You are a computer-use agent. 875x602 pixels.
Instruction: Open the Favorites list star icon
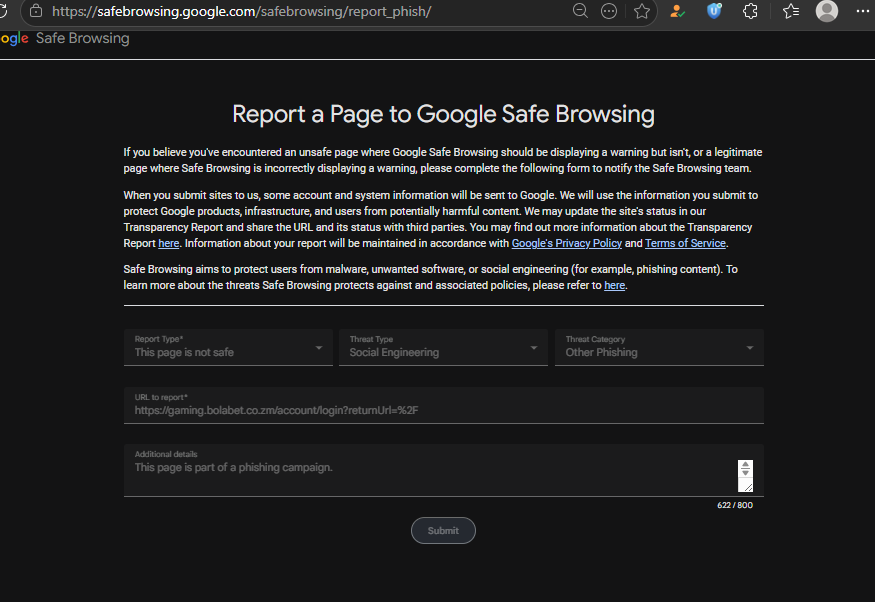tap(791, 11)
